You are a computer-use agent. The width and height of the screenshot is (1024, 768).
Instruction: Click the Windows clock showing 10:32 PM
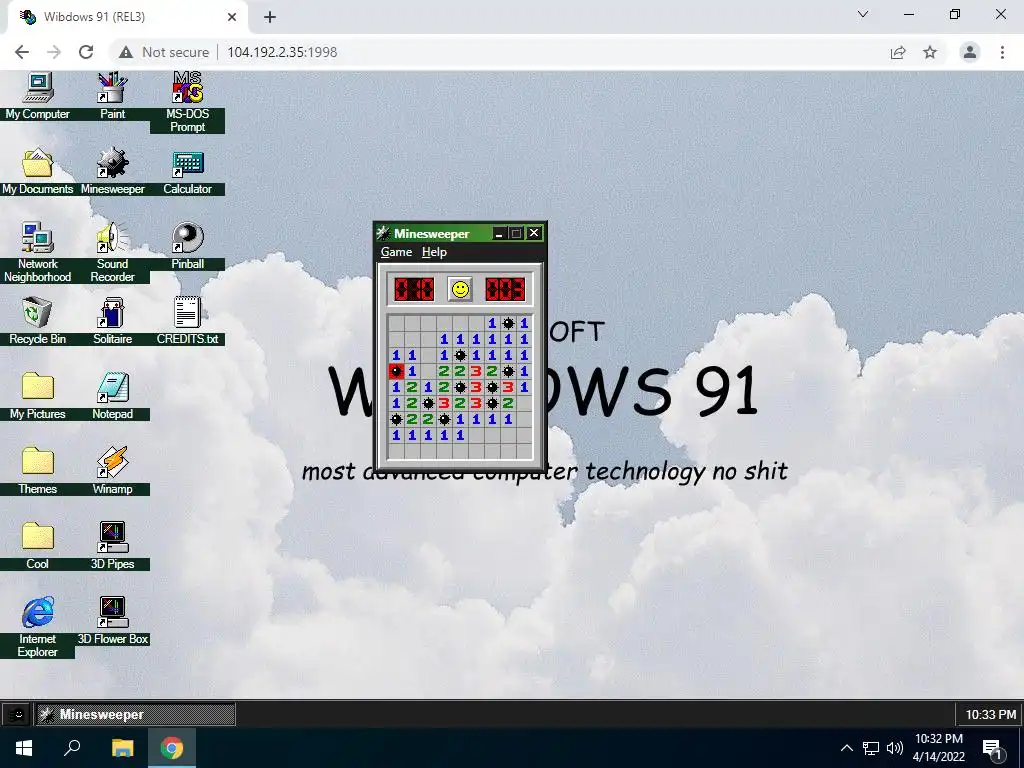coord(938,748)
